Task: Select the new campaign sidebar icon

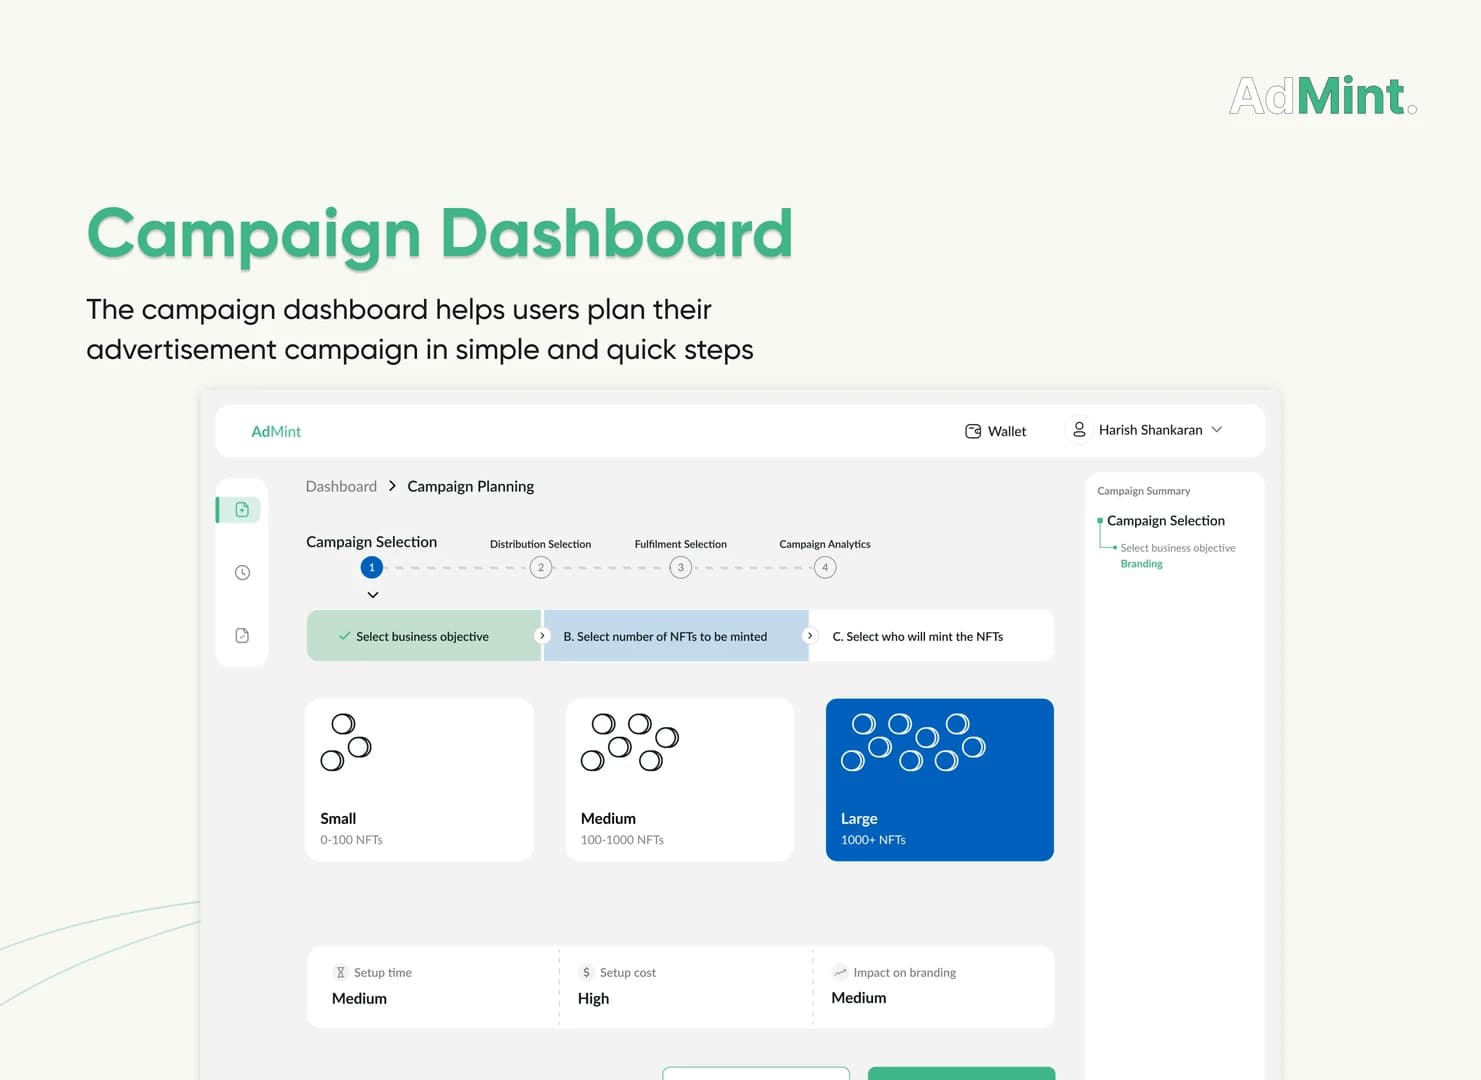Action: [242, 510]
